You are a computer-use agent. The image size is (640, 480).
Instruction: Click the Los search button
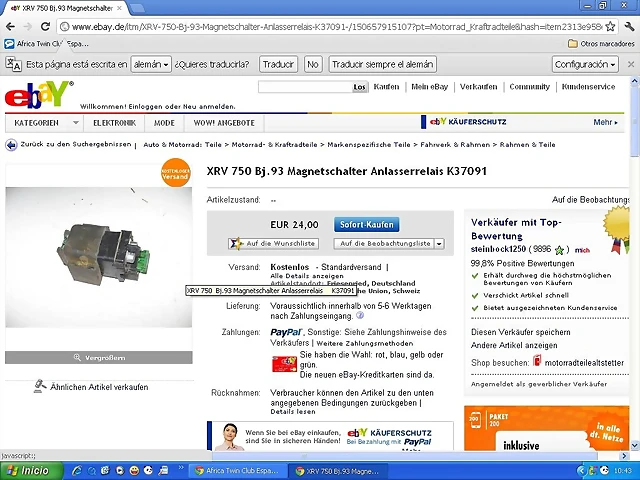(360, 87)
